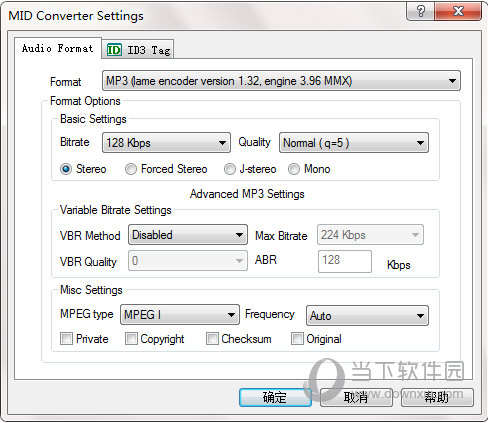Click the 帮助 help button
The width and height of the screenshot is (488, 423).
pos(437,397)
